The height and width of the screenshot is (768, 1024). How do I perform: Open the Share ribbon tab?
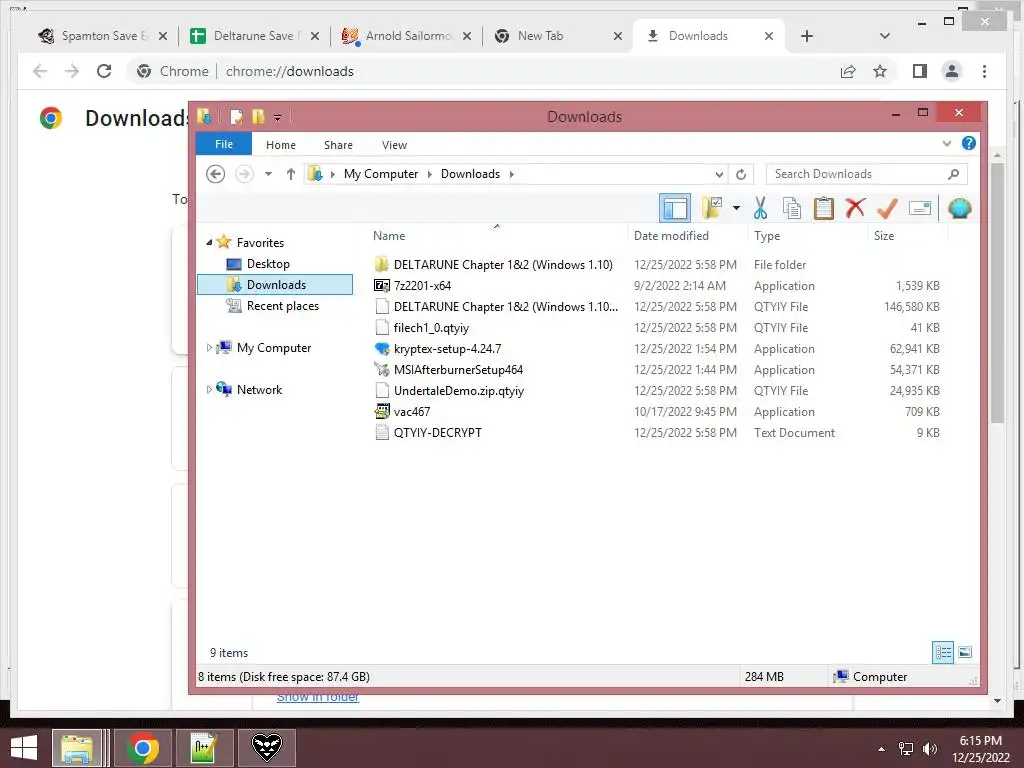[x=338, y=145]
